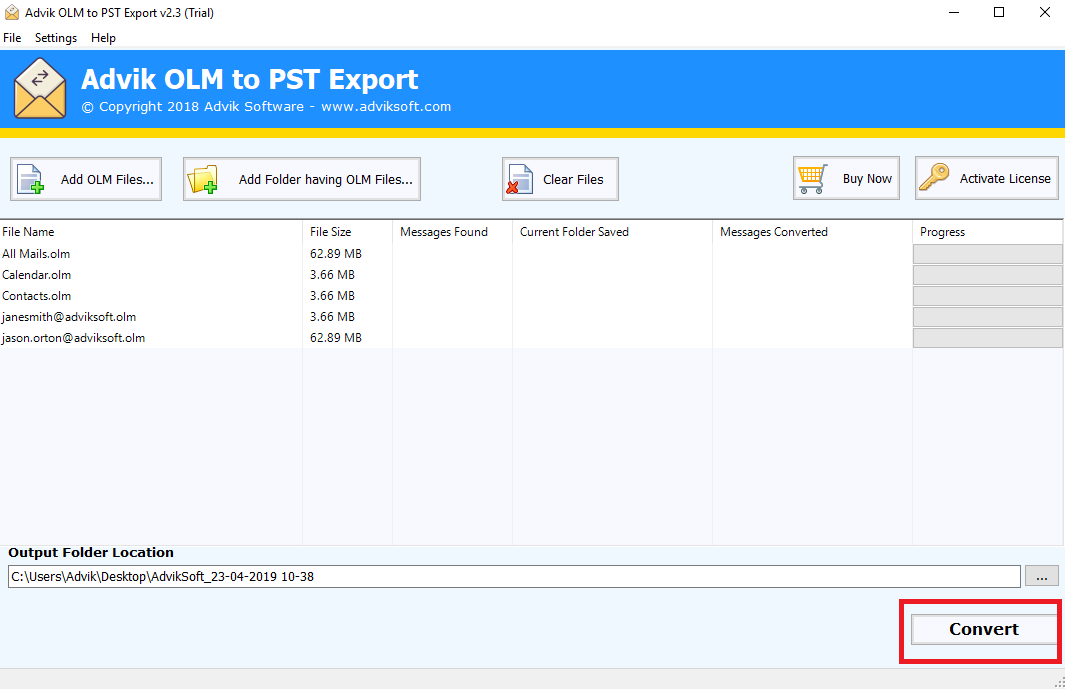This screenshot has height=689, width=1065.
Task: Select the janesmith@adviksoft.olm file row
Action: tap(531, 317)
